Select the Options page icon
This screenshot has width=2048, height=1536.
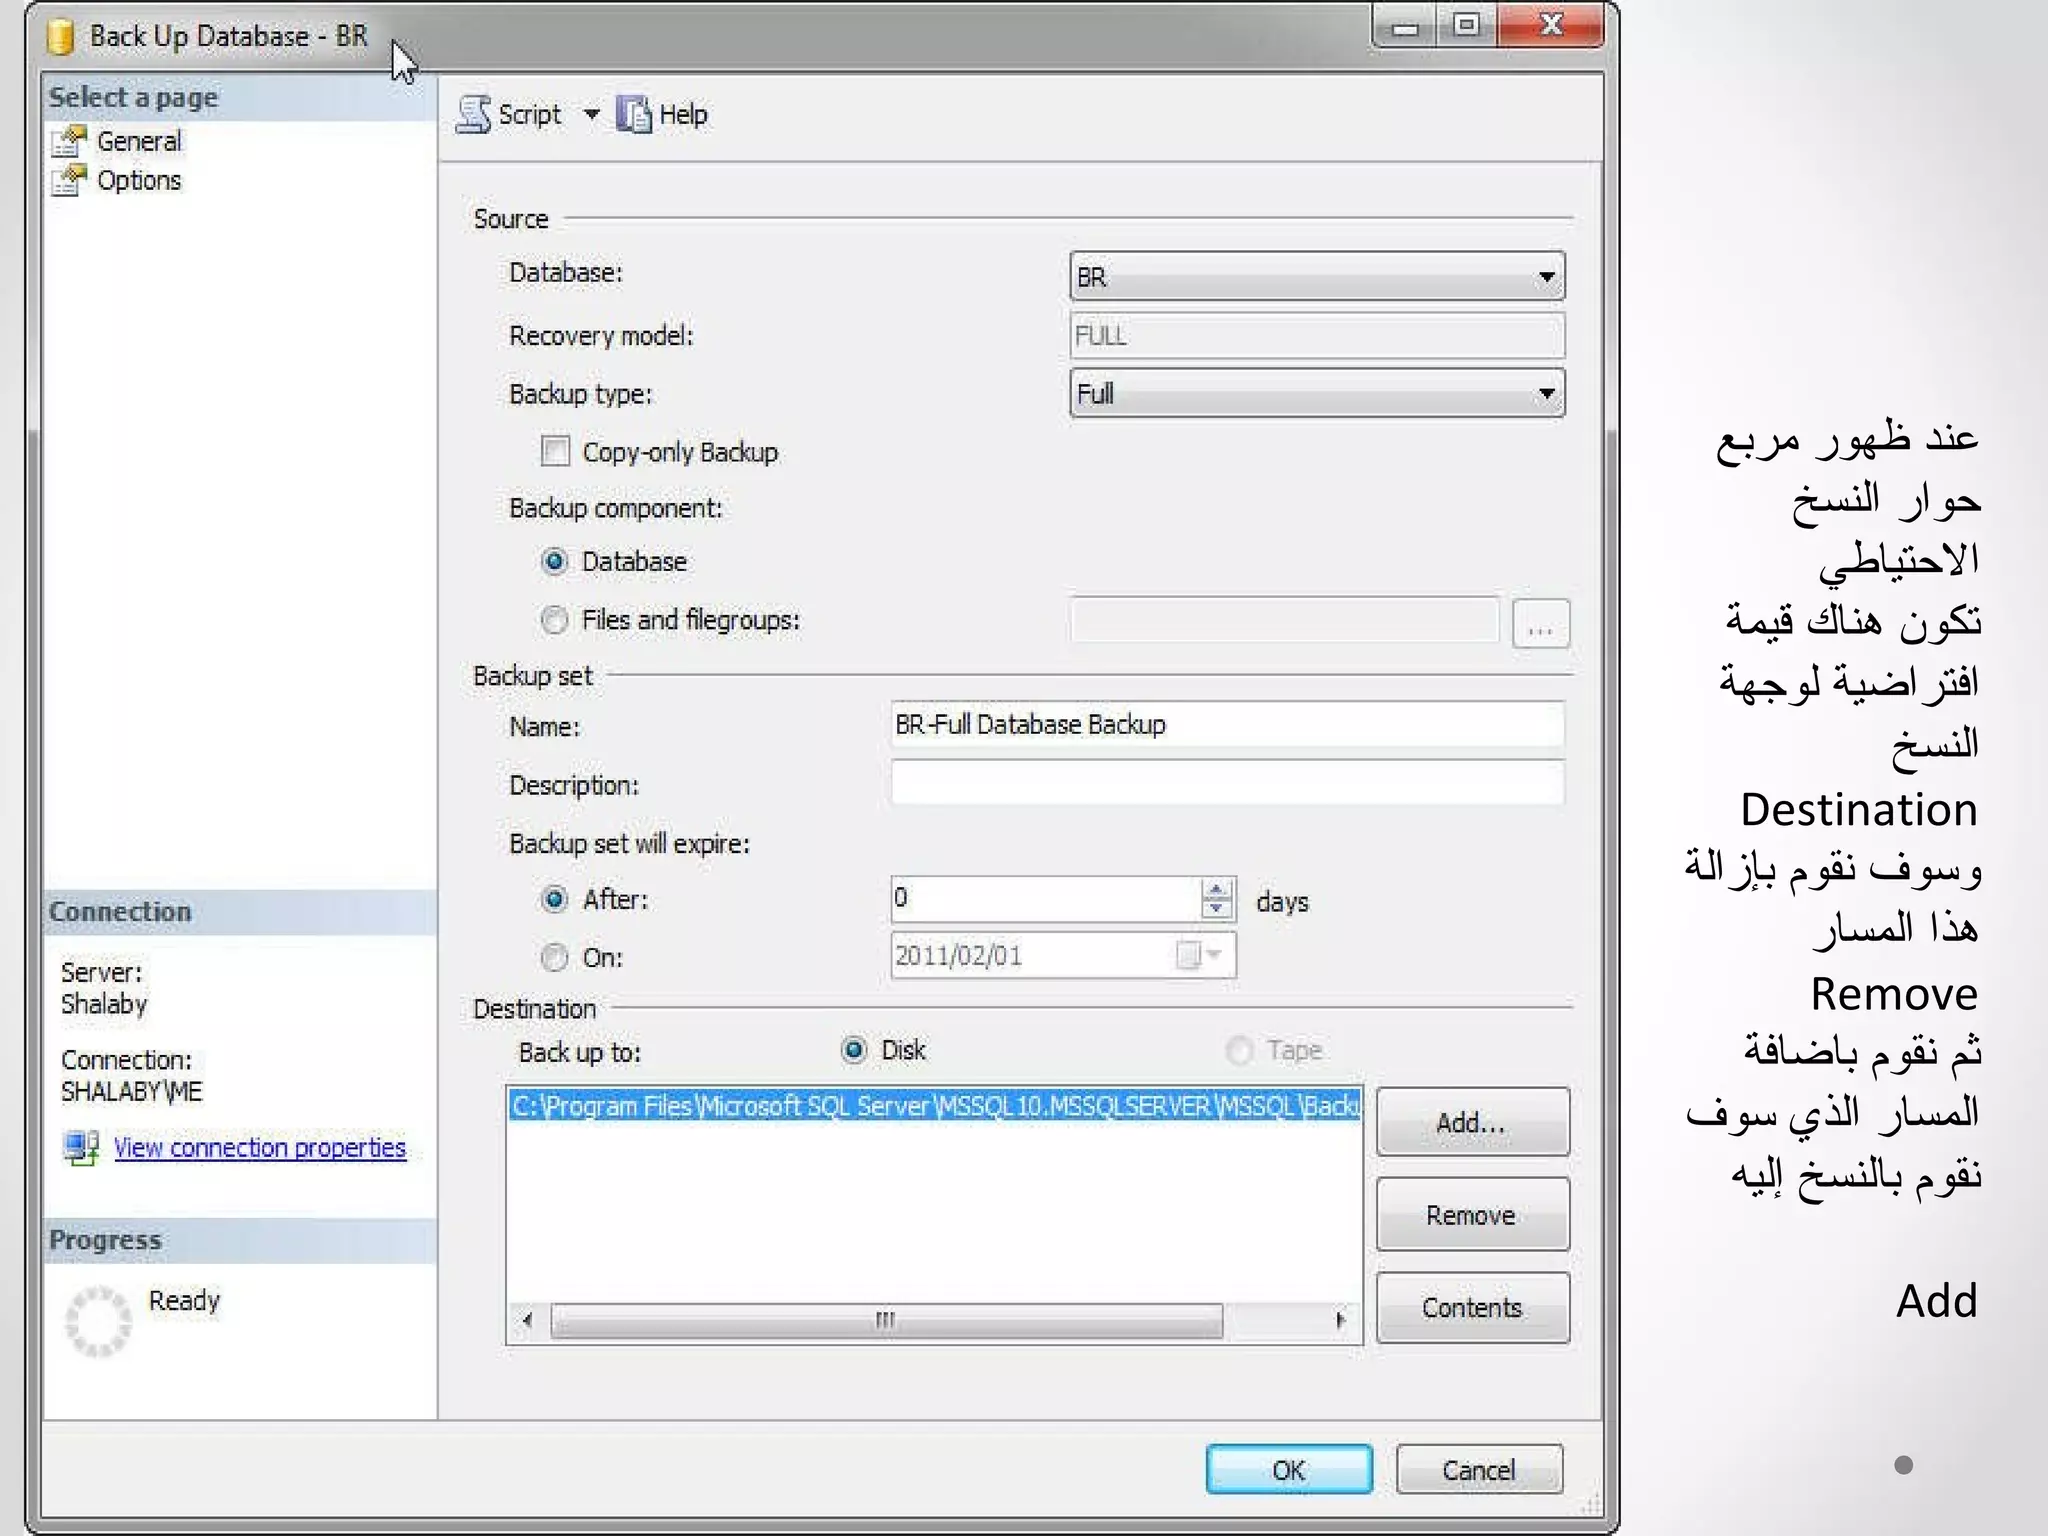coord(69,181)
